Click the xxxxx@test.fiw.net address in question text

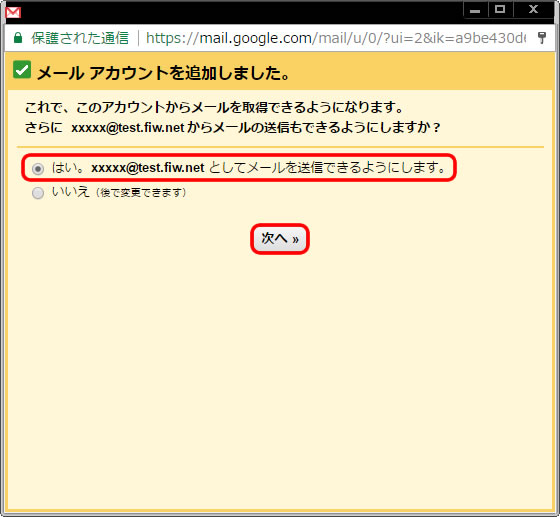tap(128, 127)
